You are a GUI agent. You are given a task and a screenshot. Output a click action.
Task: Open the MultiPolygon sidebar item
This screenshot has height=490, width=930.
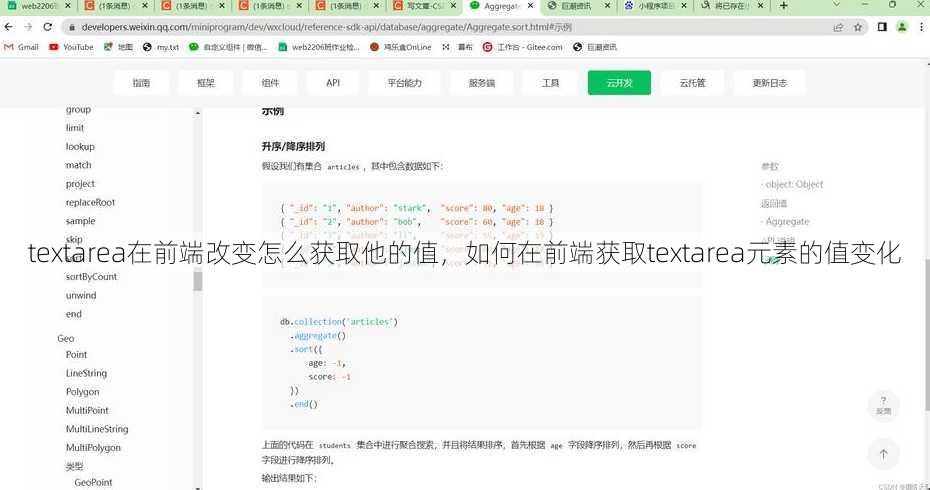93,447
